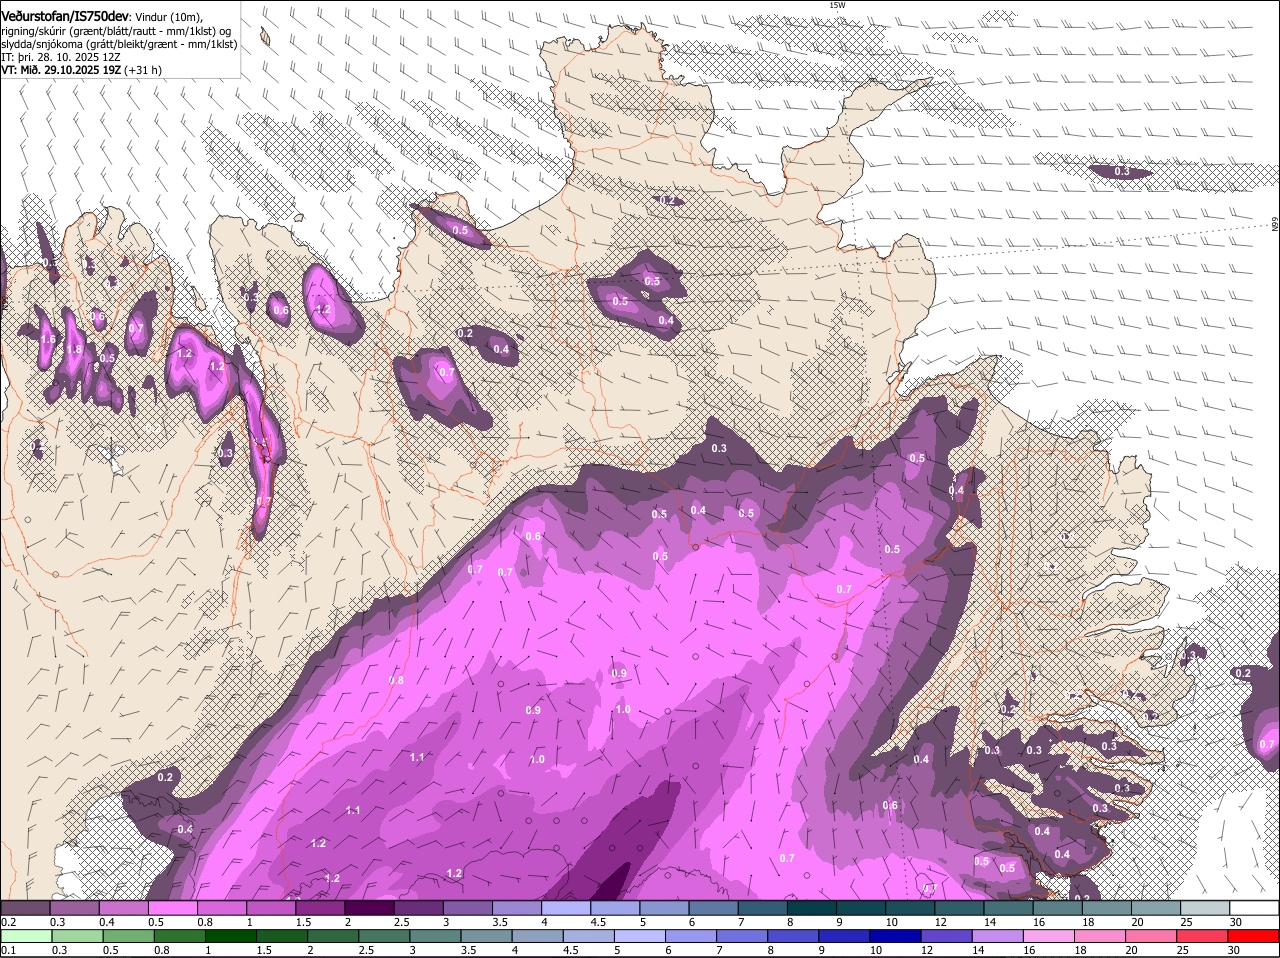Select upper legend swatch between 0.5 and 0.8
This screenshot has height=958, width=1280.
pyautogui.click(x=173, y=908)
